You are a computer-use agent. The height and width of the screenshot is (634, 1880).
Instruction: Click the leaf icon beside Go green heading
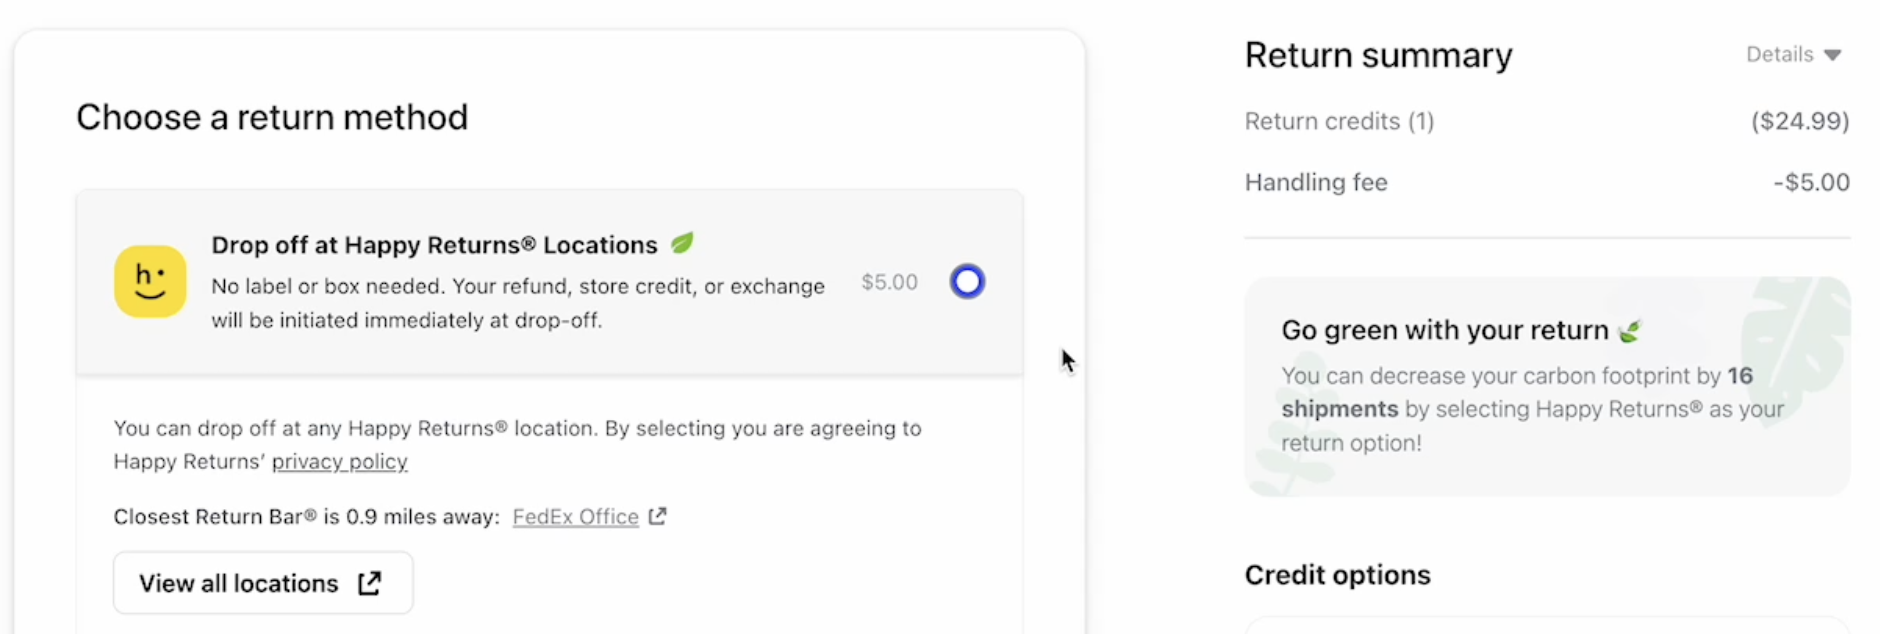[x=1630, y=331]
